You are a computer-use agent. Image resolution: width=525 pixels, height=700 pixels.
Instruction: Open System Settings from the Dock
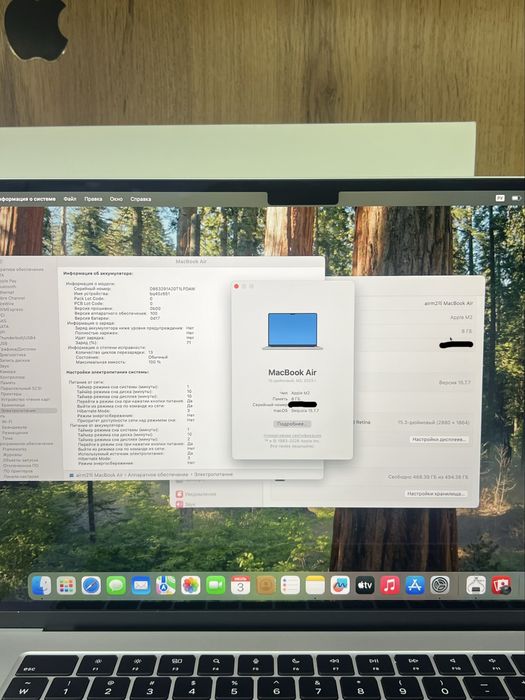[440, 585]
